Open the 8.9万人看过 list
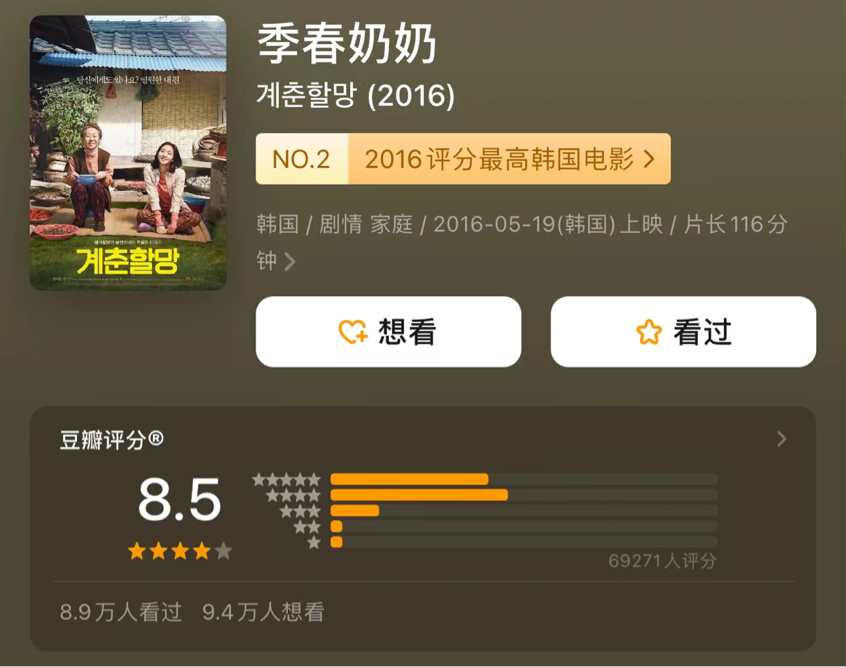Image resolution: width=846 pixels, height=667 pixels. coord(121,612)
